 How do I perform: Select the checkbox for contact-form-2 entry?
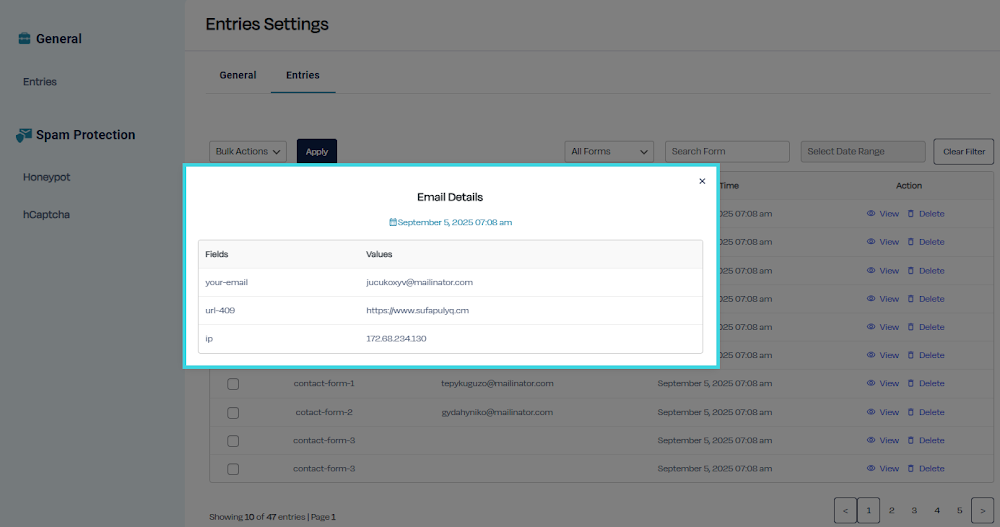coord(233,412)
